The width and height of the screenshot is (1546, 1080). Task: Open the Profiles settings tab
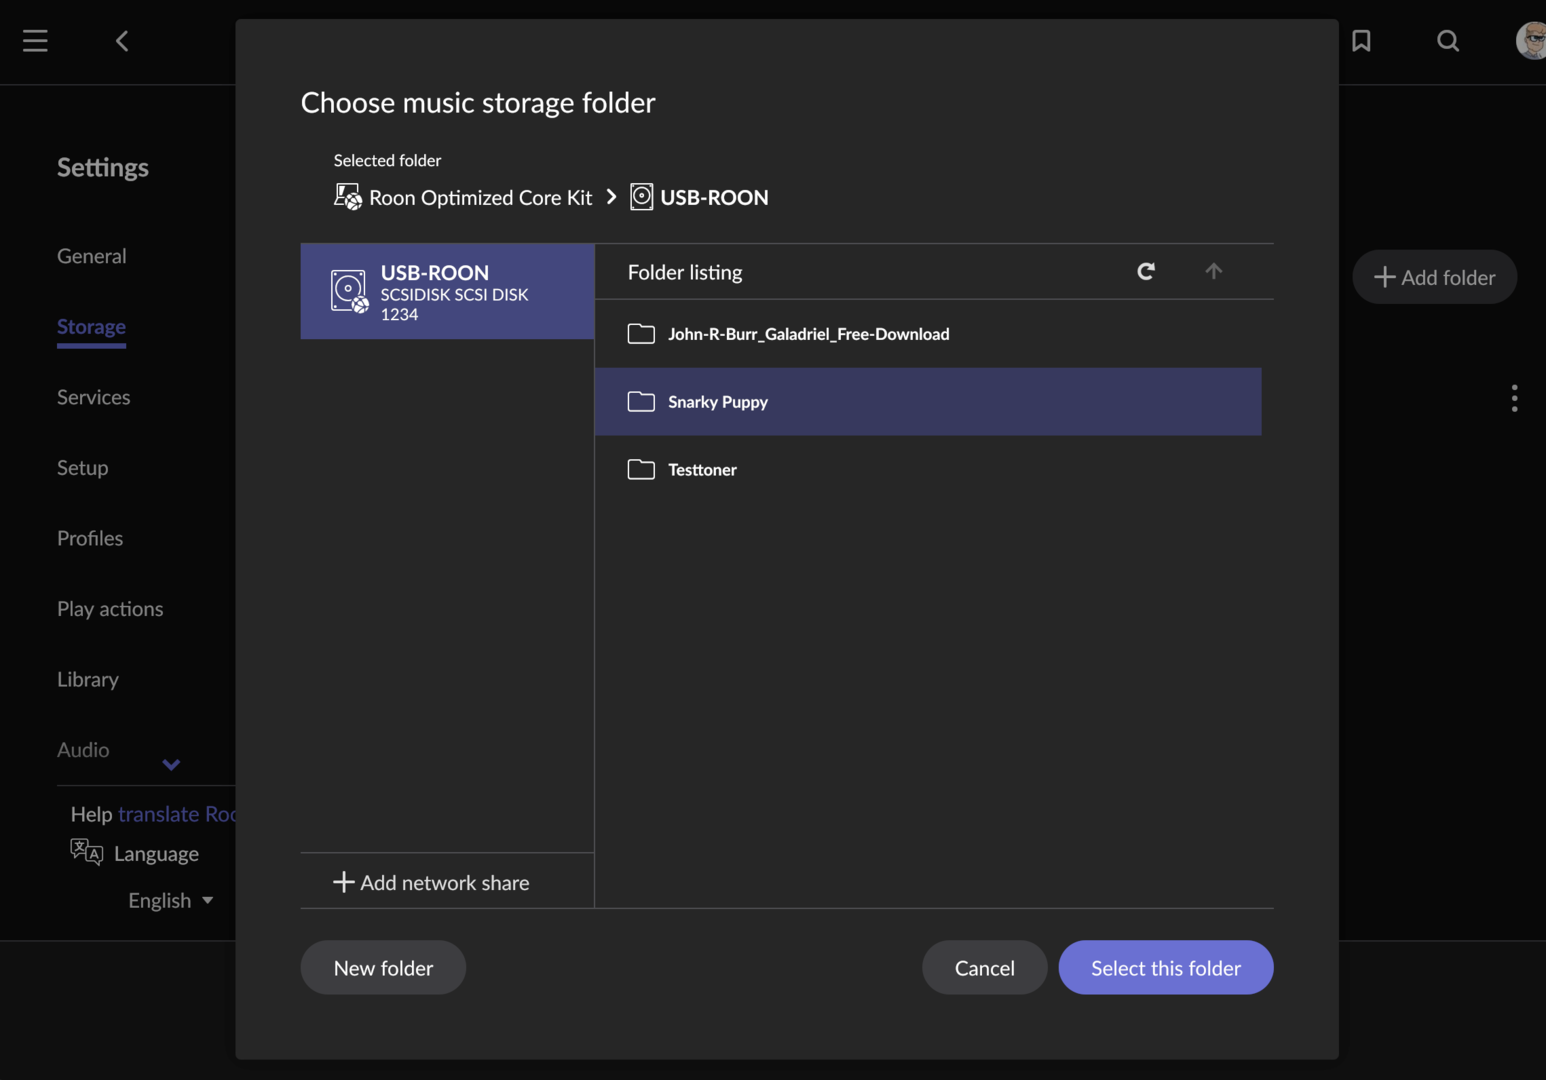click(90, 539)
